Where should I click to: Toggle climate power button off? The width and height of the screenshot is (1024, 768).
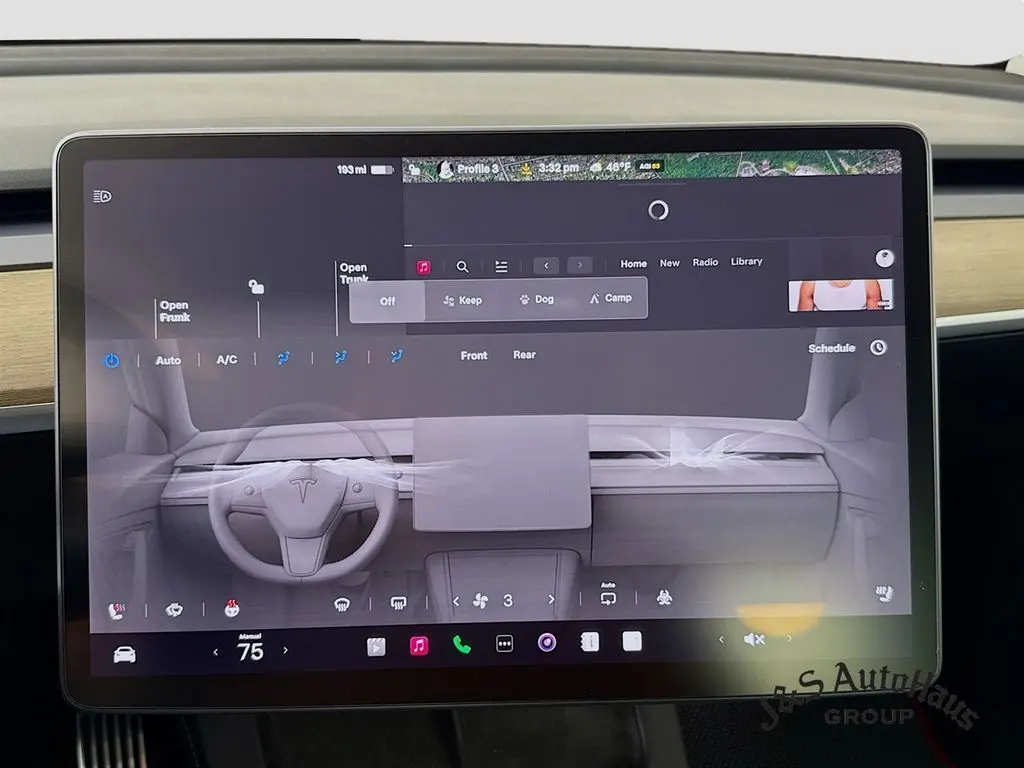point(112,360)
